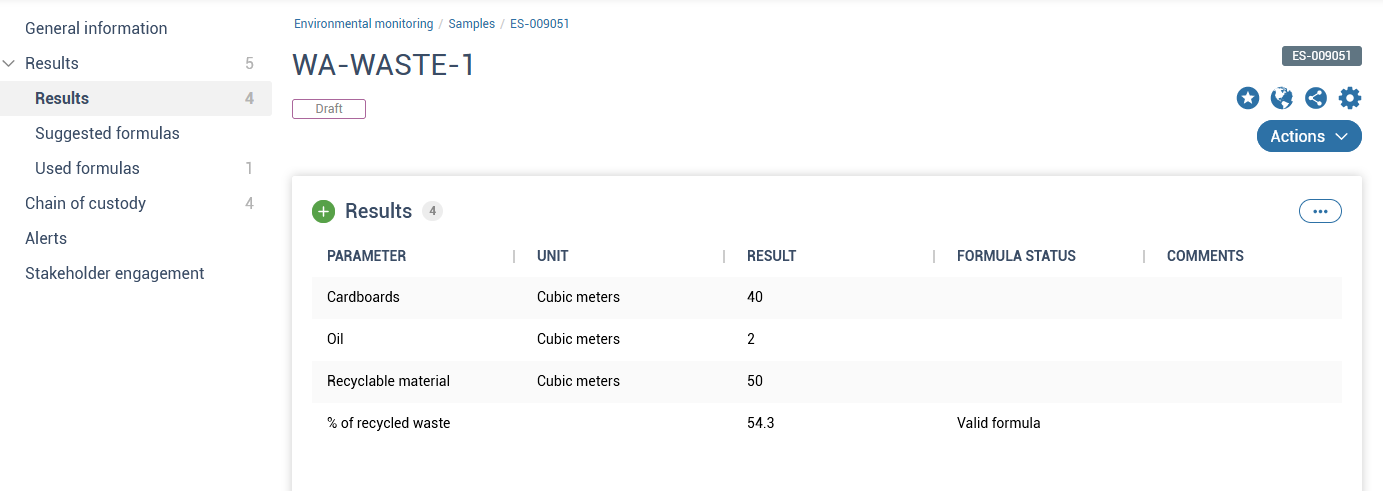Screen dimensions: 1383x491
Task: Navigate to Alerts in sidebar
Action: pyautogui.click(x=46, y=238)
